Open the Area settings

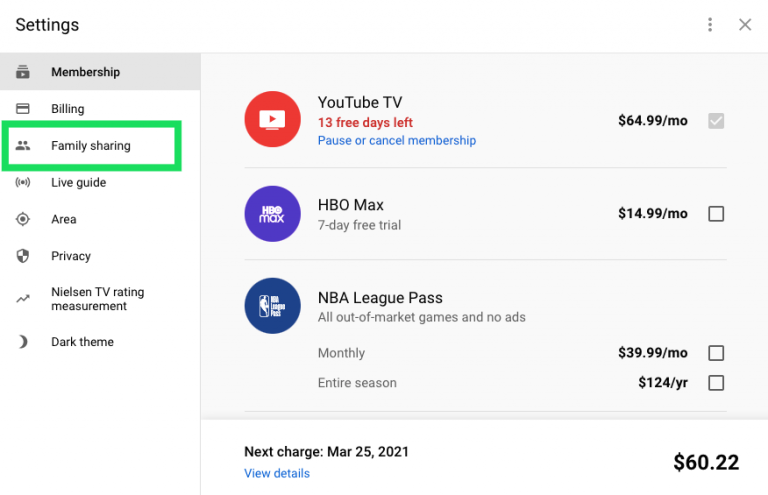point(100,219)
